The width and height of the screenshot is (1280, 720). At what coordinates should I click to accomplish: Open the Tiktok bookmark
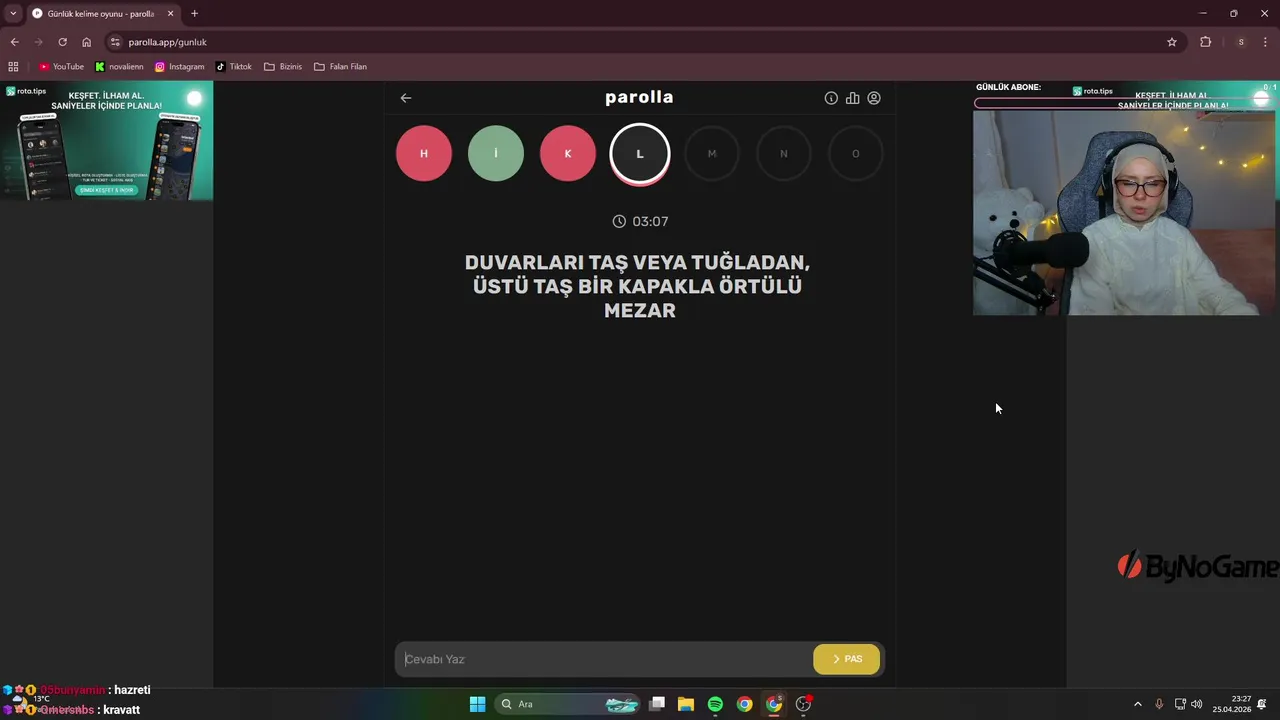click(234, 67)
